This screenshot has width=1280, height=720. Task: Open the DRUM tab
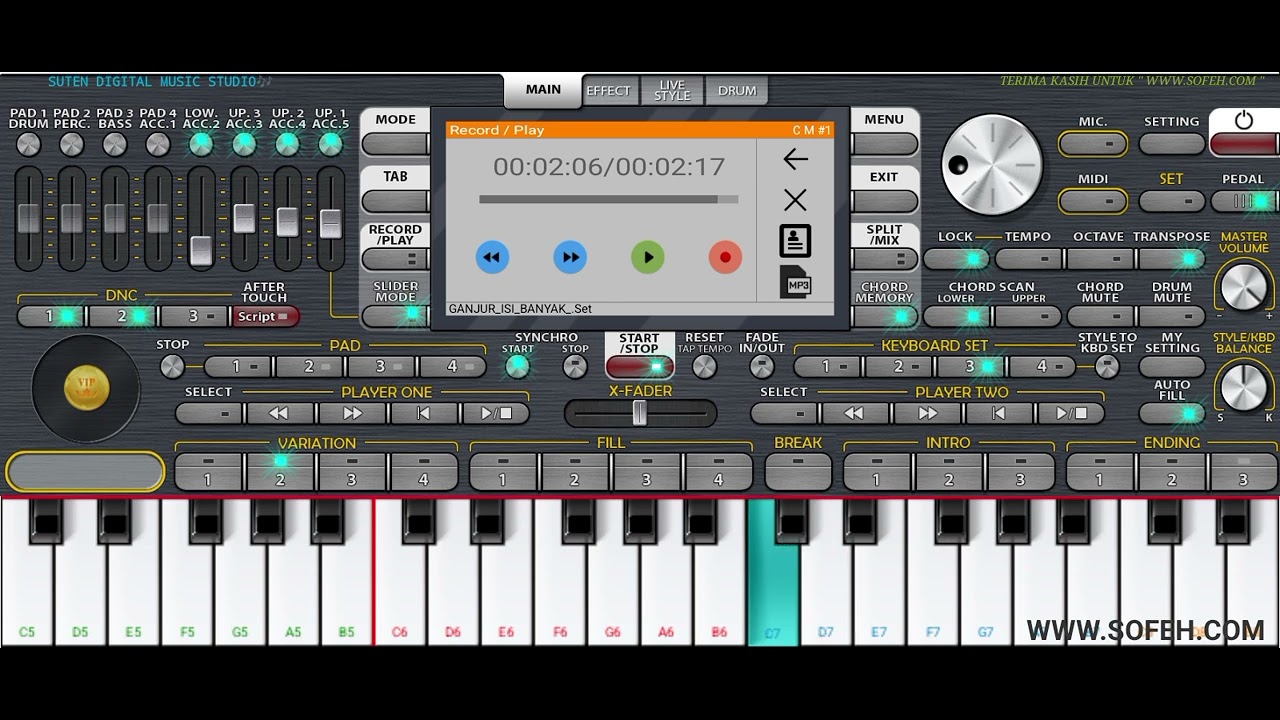737,91
